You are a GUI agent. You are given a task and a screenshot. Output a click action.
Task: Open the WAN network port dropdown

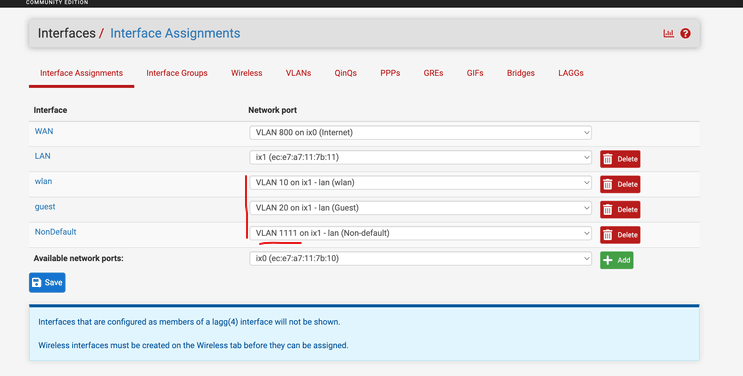point(420,132)
